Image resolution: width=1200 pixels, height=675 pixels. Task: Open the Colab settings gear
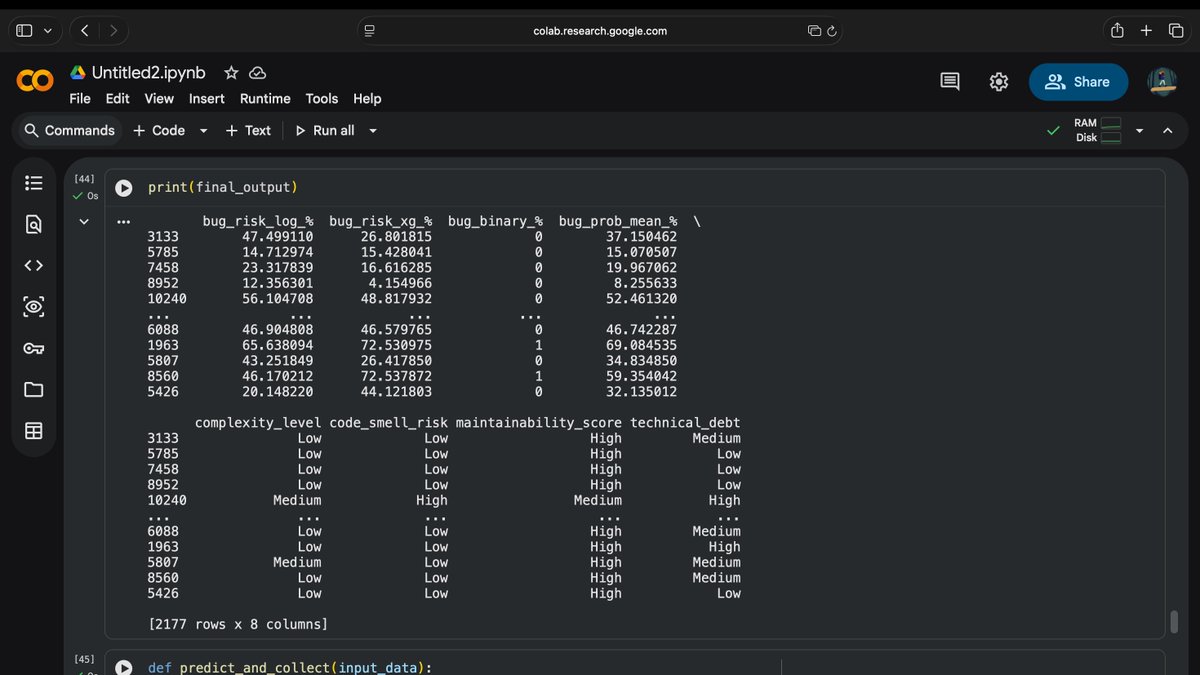point(999,82)
